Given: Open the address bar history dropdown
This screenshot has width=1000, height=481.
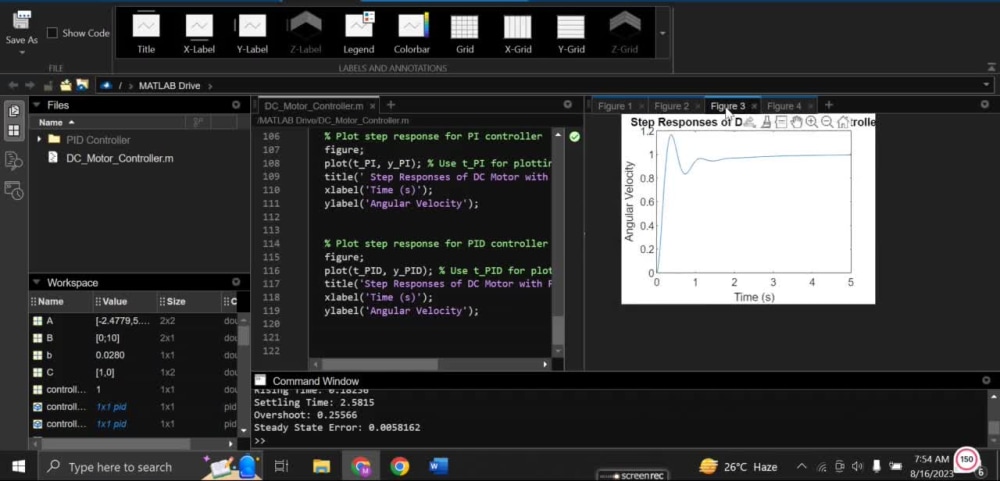Looking at the screenshot, I should coord(987,85).
